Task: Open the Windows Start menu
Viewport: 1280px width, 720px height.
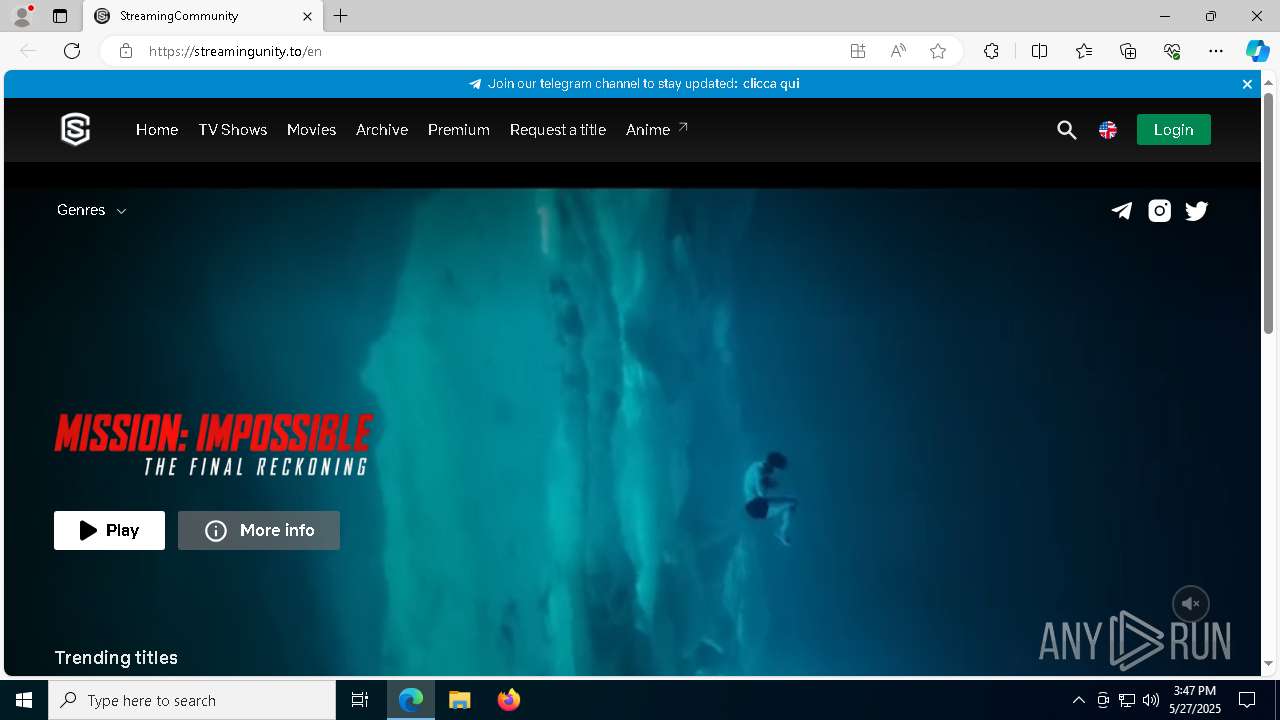Action: coord(24,700)
